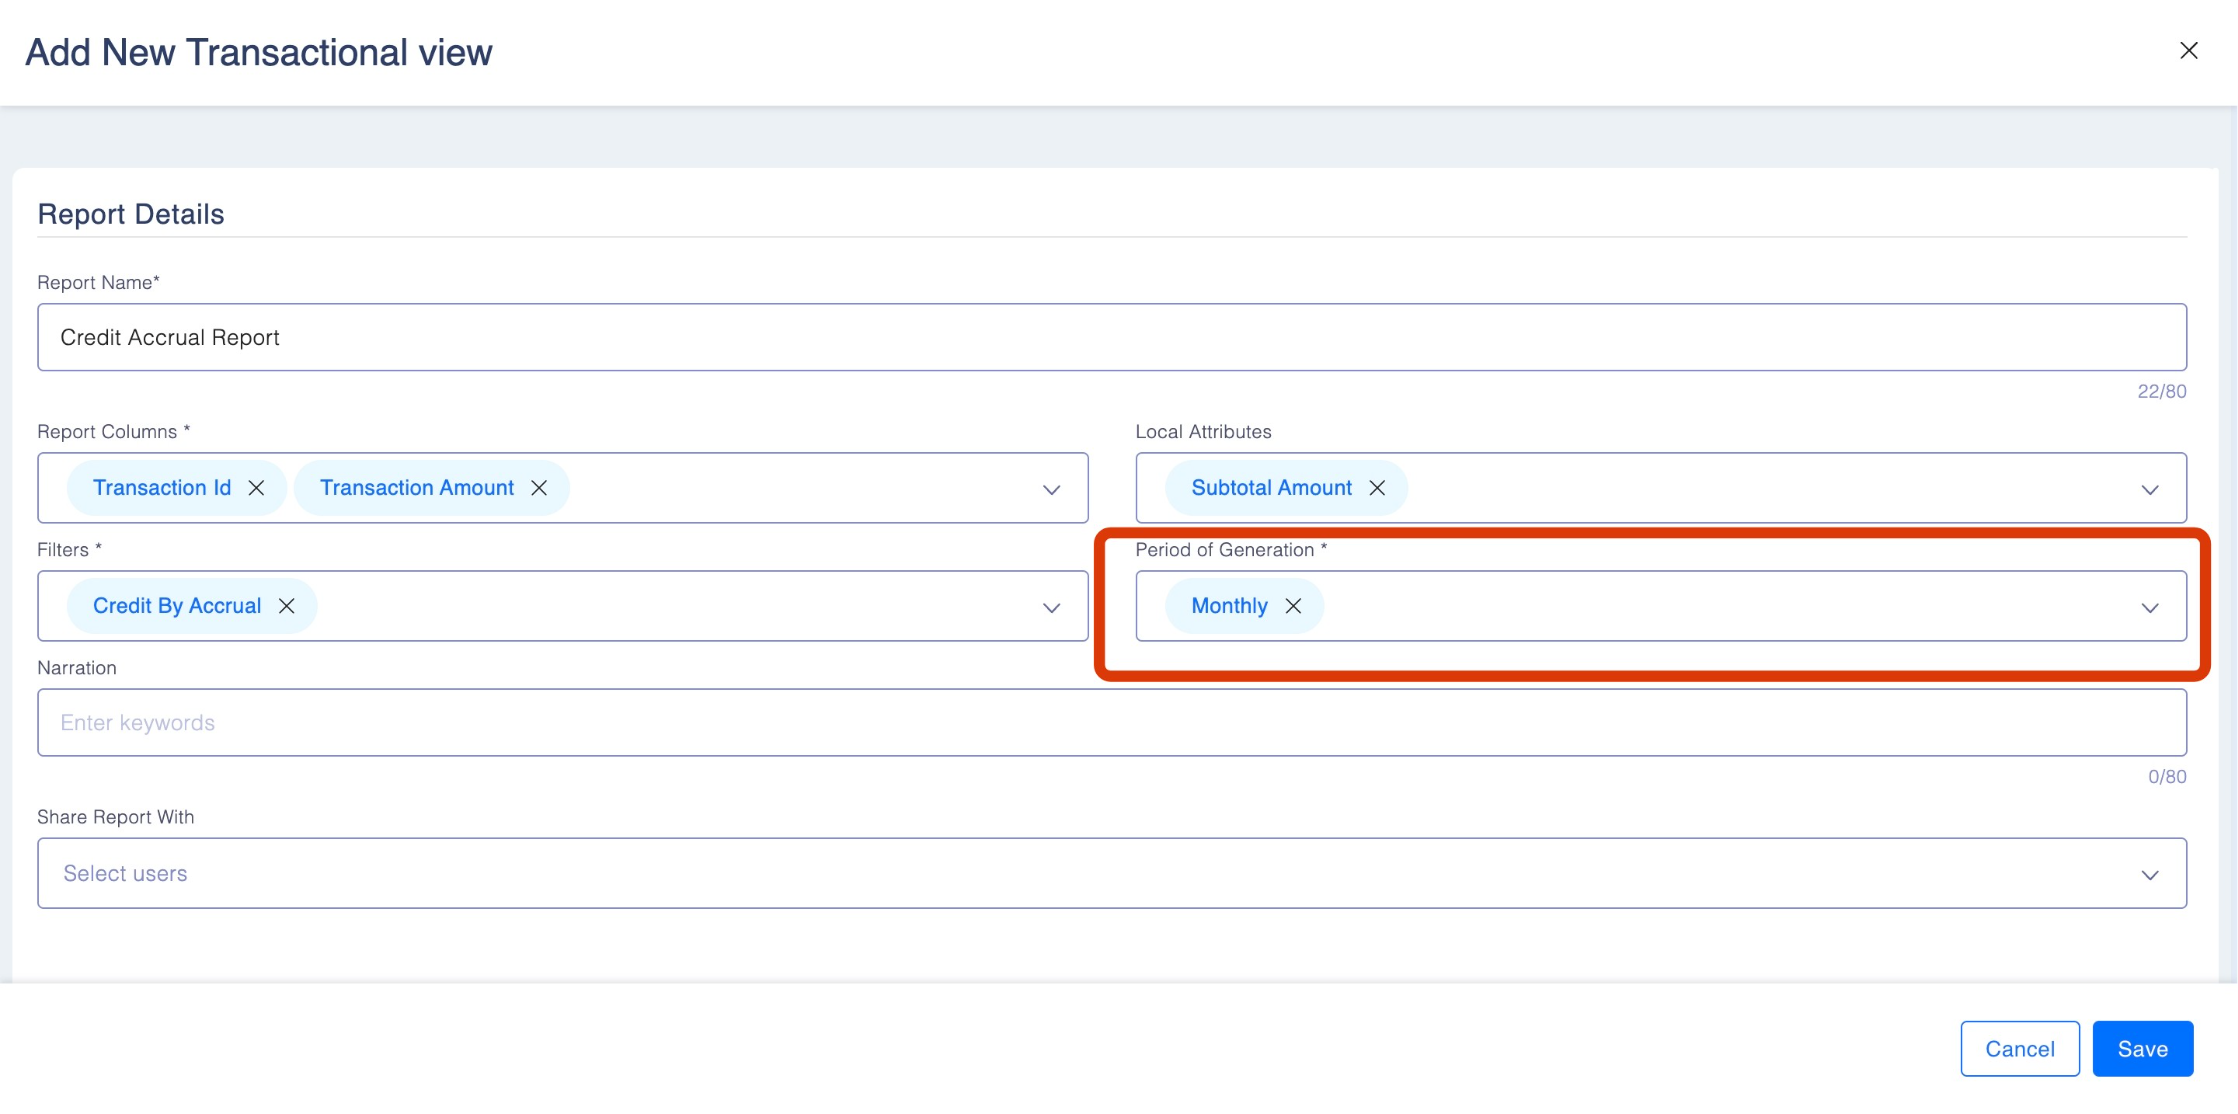Viewport: 2238px width, 1114px height.
Task: Select the Transaction Id tag label
Action: (x=161, y=488)
